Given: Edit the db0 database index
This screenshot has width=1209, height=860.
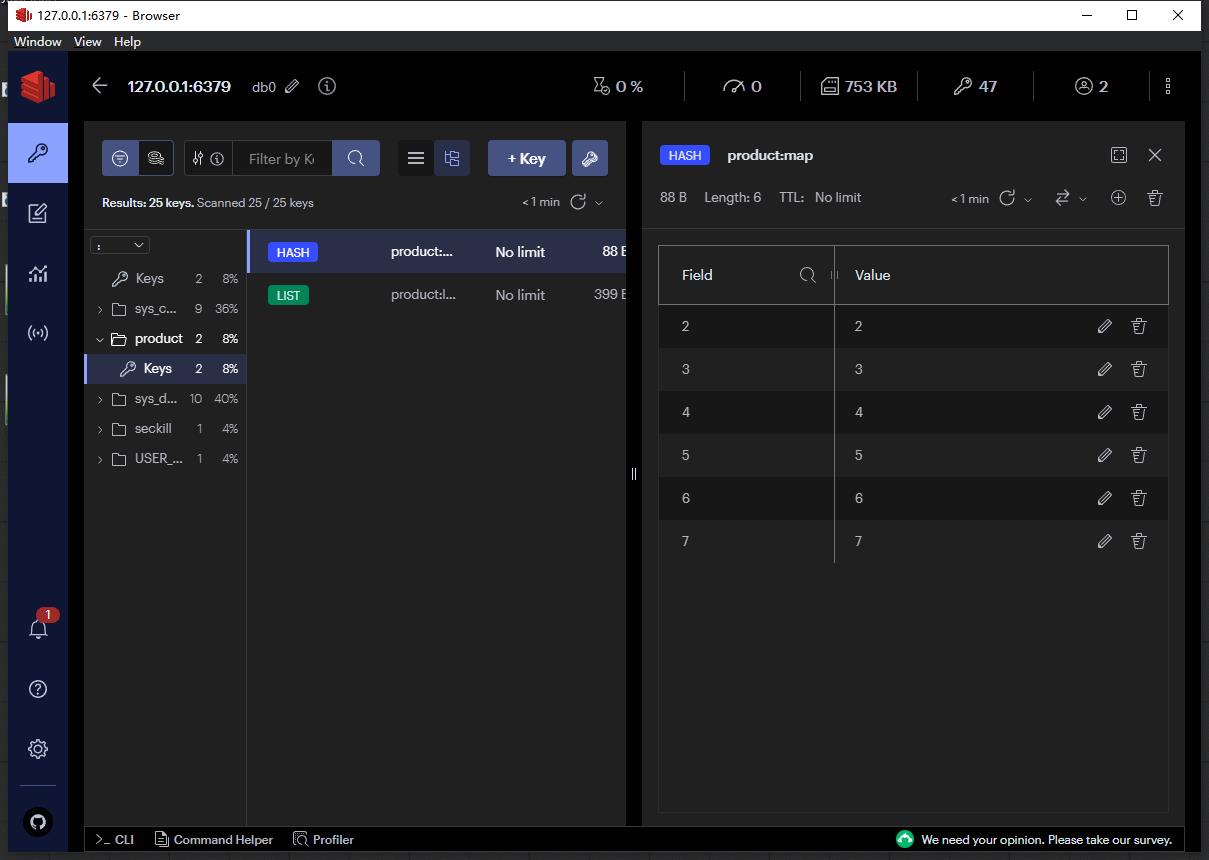Looking at the screenshot, I should pyautogui.click(x=292, y=87).
